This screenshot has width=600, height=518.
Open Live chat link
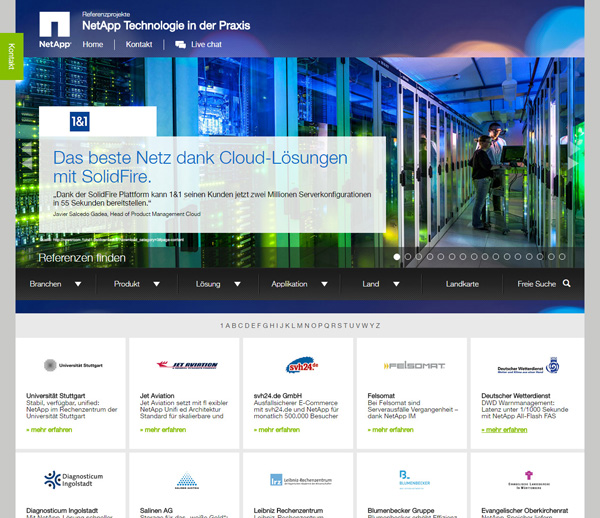(206, 44)
